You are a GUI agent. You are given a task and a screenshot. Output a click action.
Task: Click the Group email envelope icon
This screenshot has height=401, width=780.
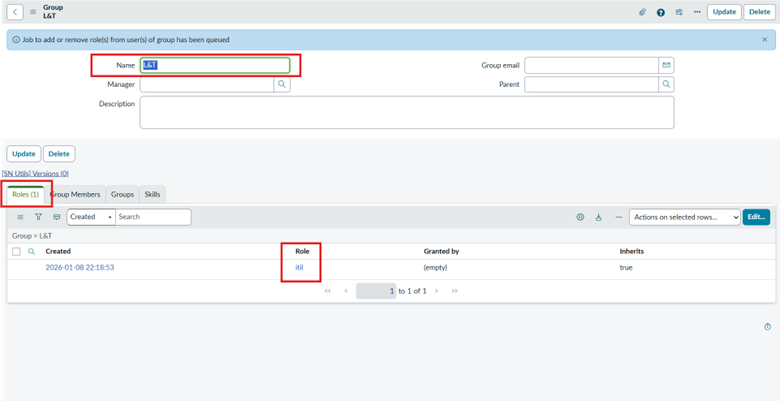click(x=666, y=65)
